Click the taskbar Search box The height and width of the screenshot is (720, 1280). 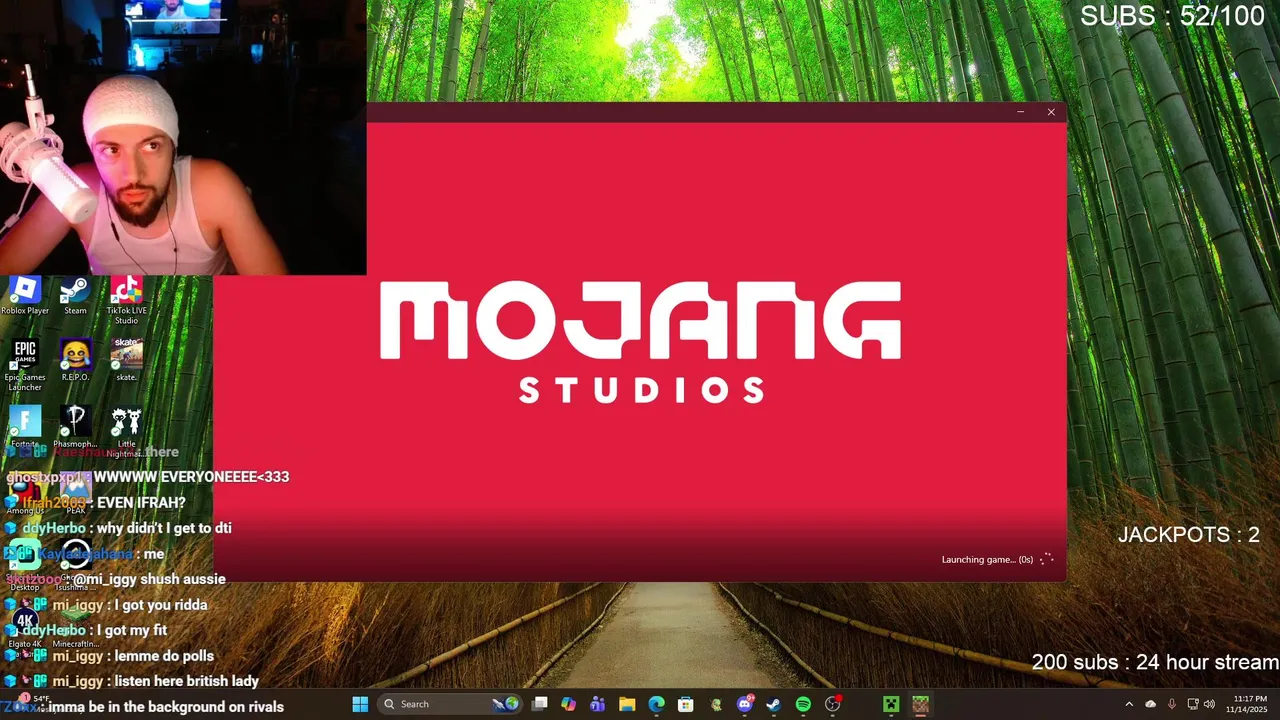[x=451, y=704]
